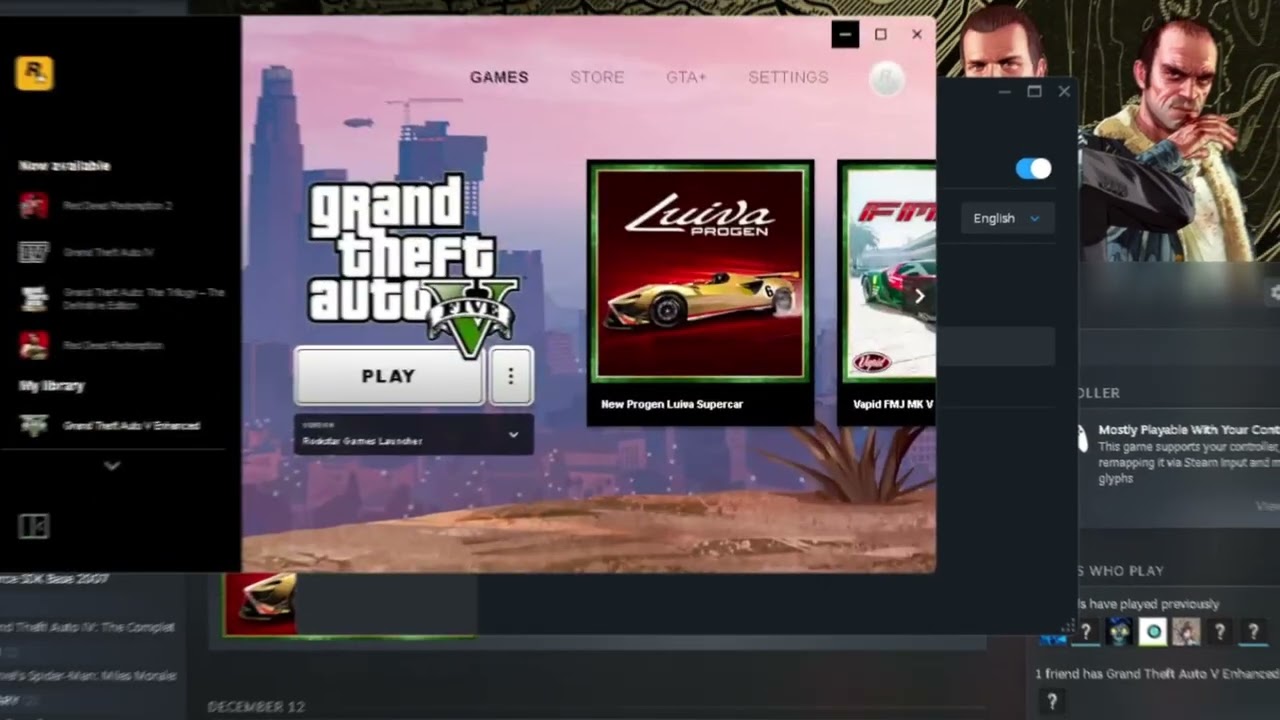The width and height of the screenshot is (1280, 720).
Task: Close the Rockstar launcher window
Action: (x=917, y=34)
